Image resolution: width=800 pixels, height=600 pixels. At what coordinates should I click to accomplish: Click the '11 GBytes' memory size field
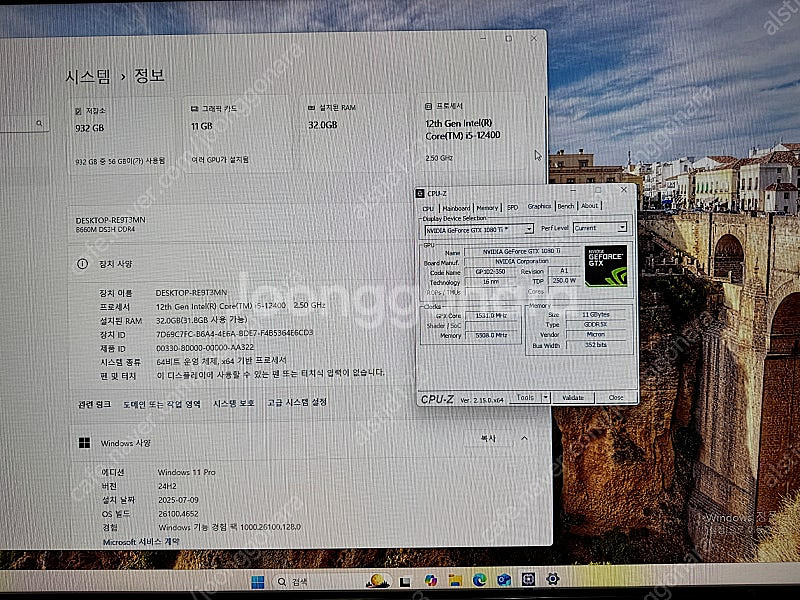[595, 315]
